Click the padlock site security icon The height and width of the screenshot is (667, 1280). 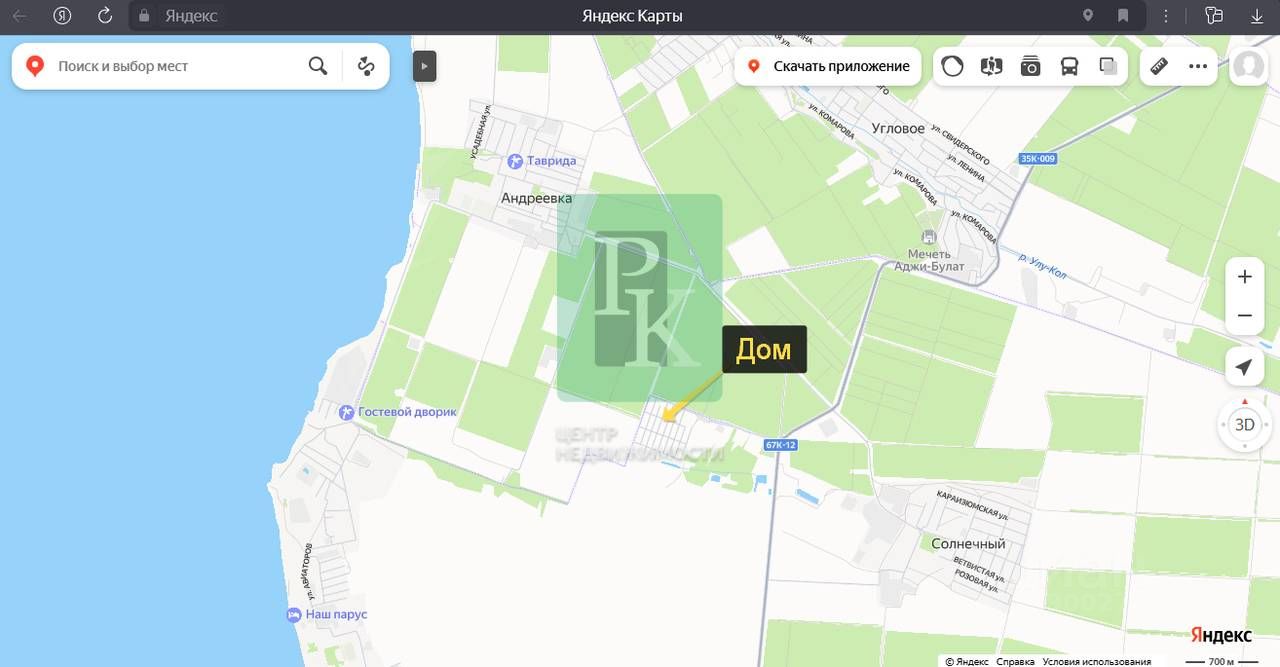(x=144, y=16)
